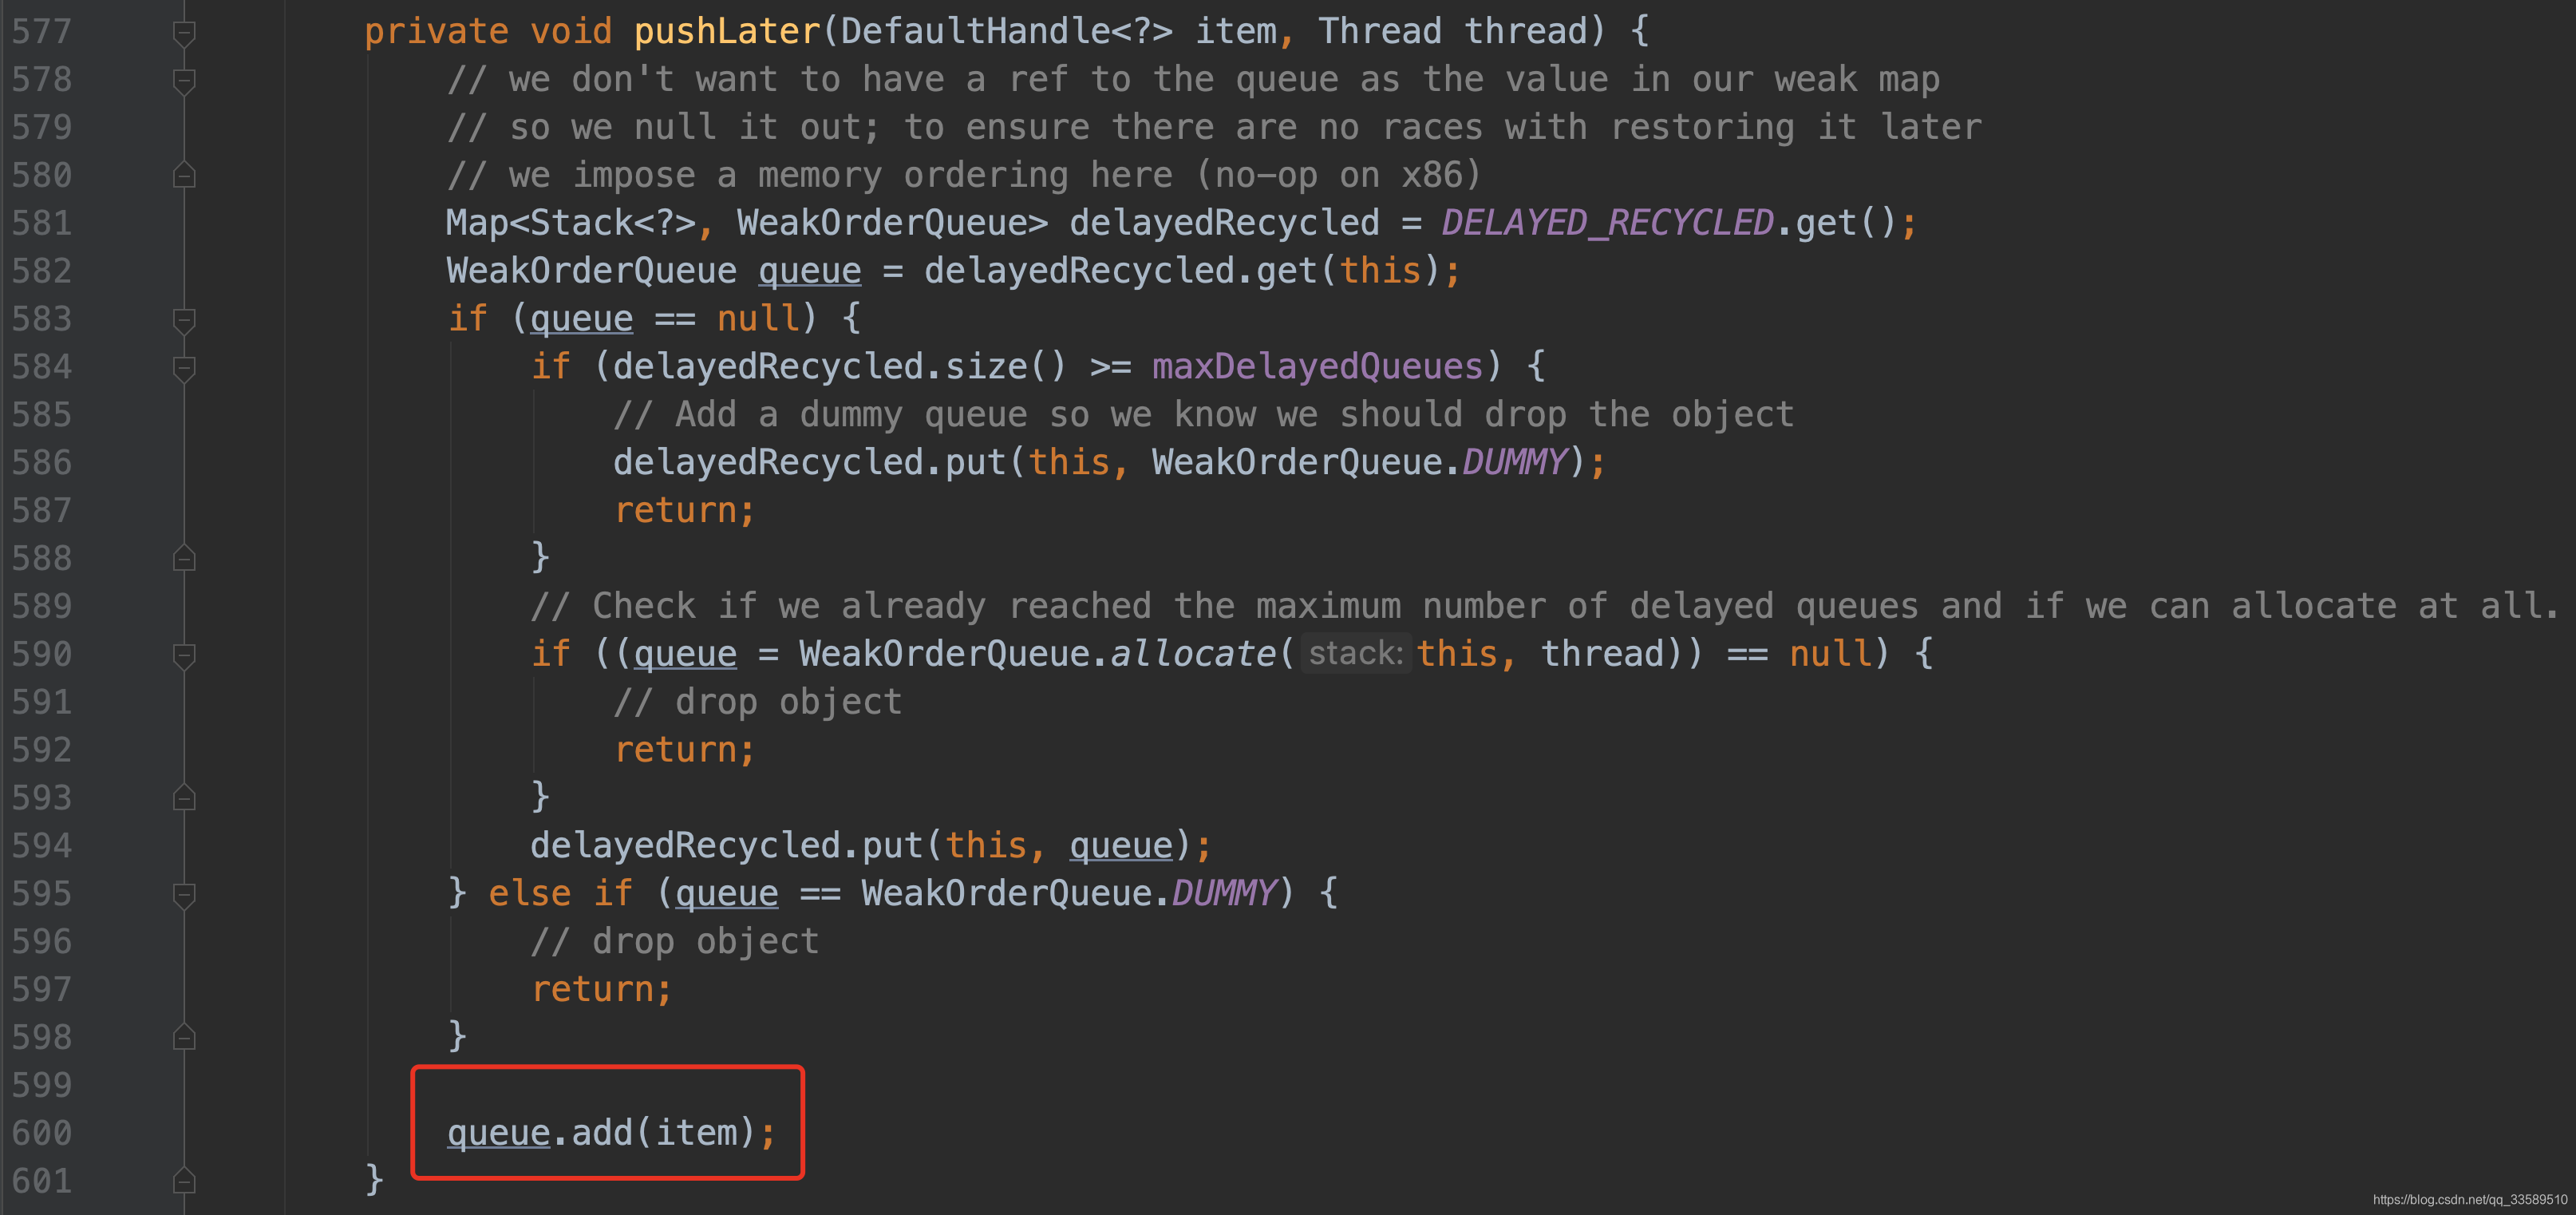This screenshot has width=2576, height=1215.
Task: Collapse the WeakOrderQueue.allocate if block at line 590
Action: (184, 655)
